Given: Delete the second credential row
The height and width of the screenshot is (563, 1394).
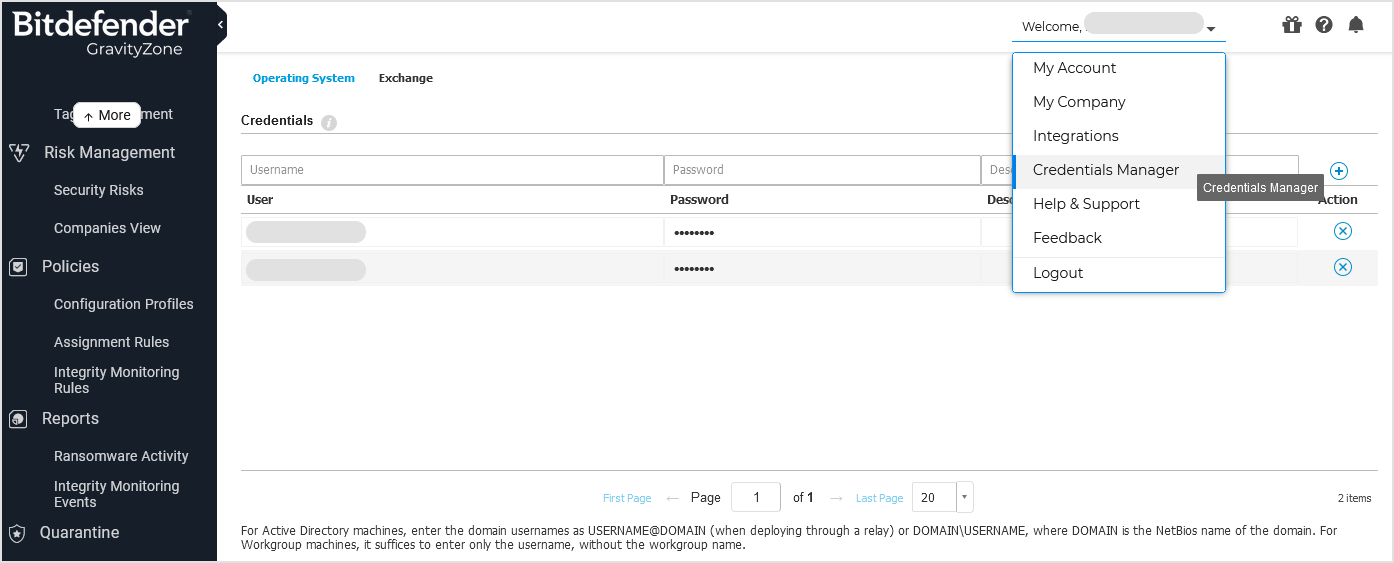Looking at the screenshot, I should pos(1343,267).
